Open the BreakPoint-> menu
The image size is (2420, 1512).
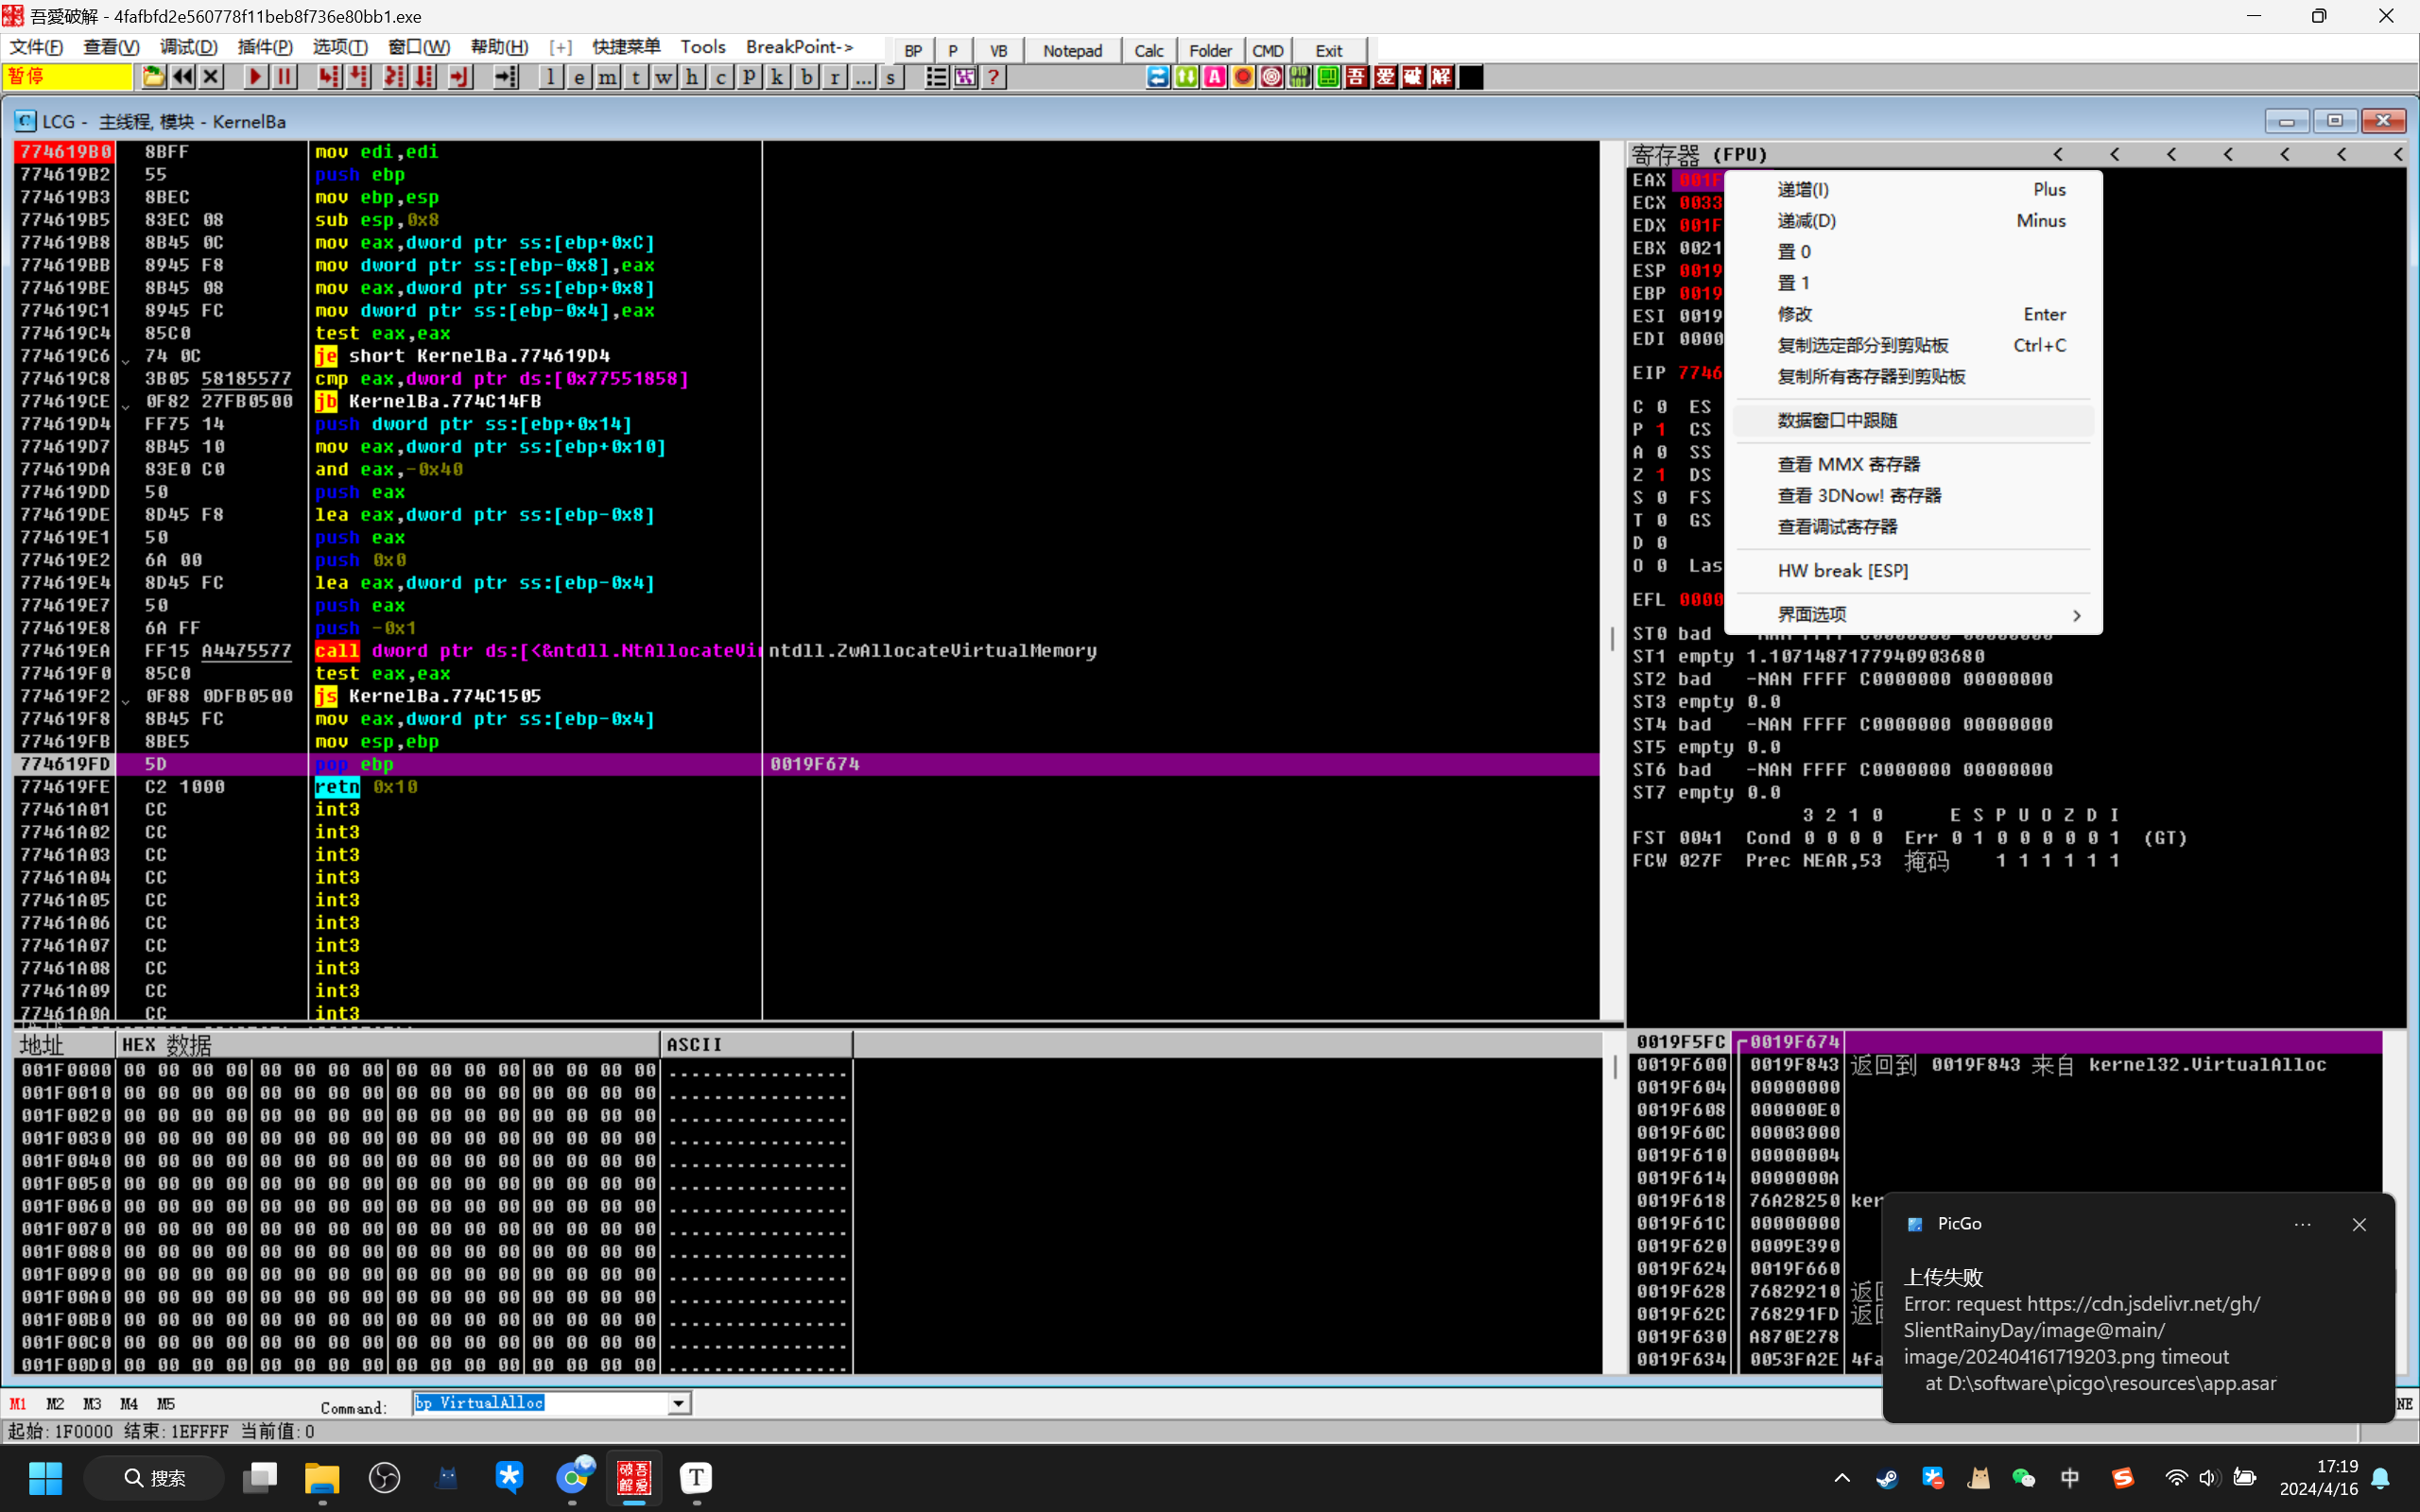(800, 47)
